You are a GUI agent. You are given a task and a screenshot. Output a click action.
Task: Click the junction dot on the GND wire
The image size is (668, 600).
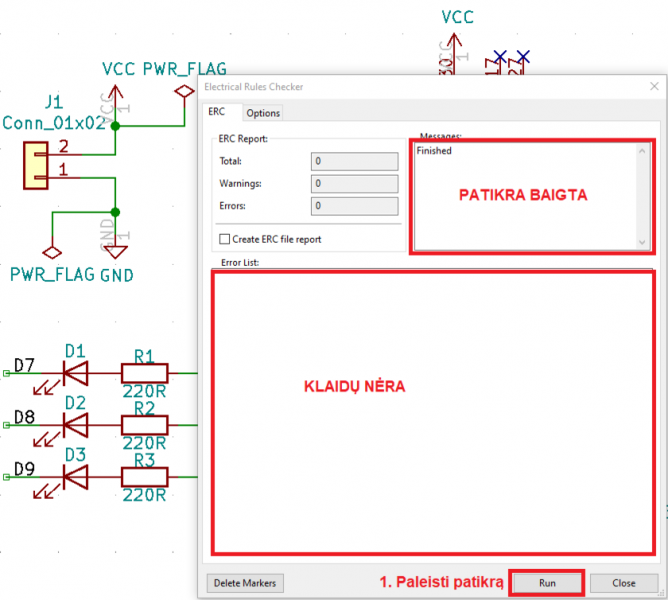[x=115, y=212]
